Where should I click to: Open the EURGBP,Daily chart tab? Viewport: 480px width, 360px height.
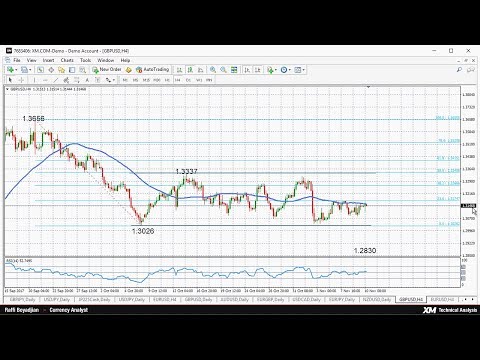tap(270, 300)
